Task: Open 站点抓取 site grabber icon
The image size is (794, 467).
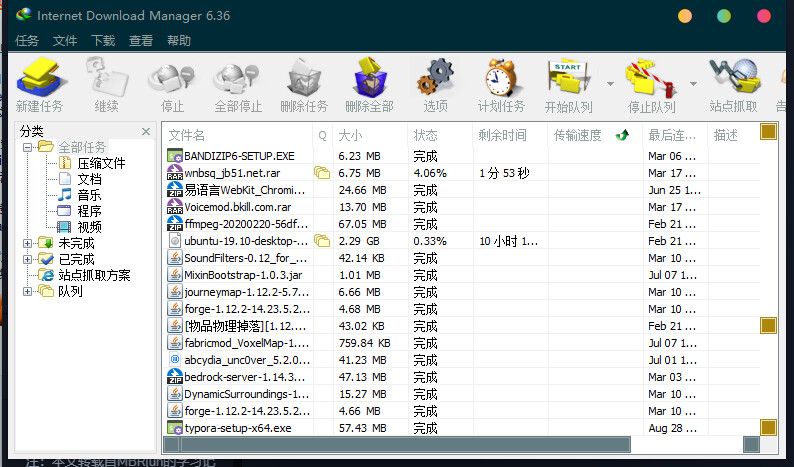Action: click(734, 77)
